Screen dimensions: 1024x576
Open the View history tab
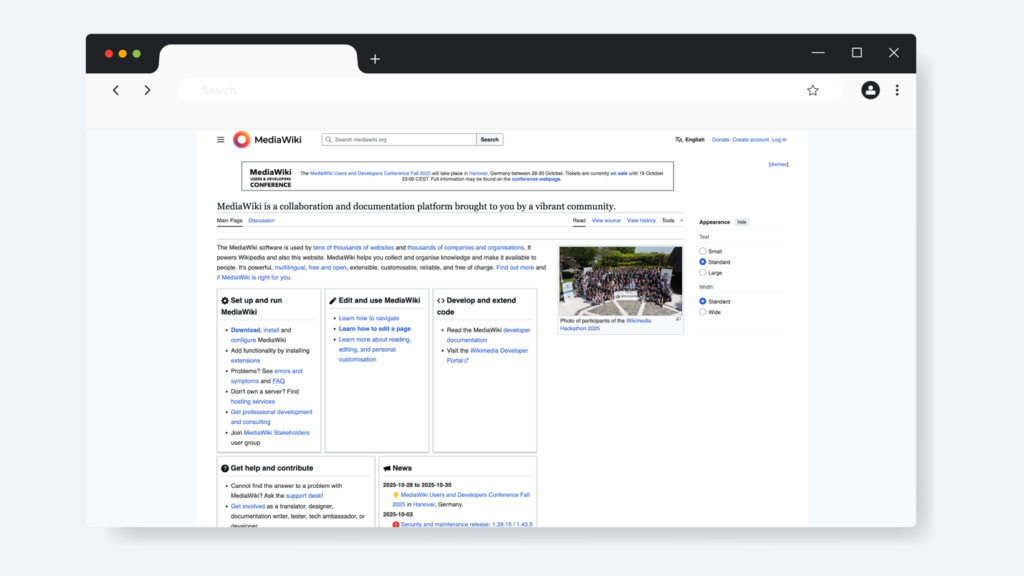click(641, 220)
